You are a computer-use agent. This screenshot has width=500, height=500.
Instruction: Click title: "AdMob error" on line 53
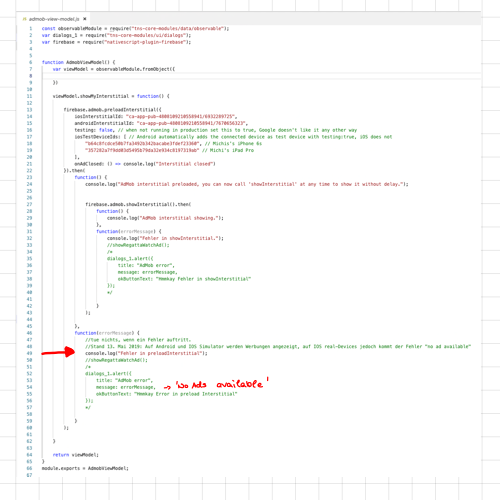(x=124, y=380)
